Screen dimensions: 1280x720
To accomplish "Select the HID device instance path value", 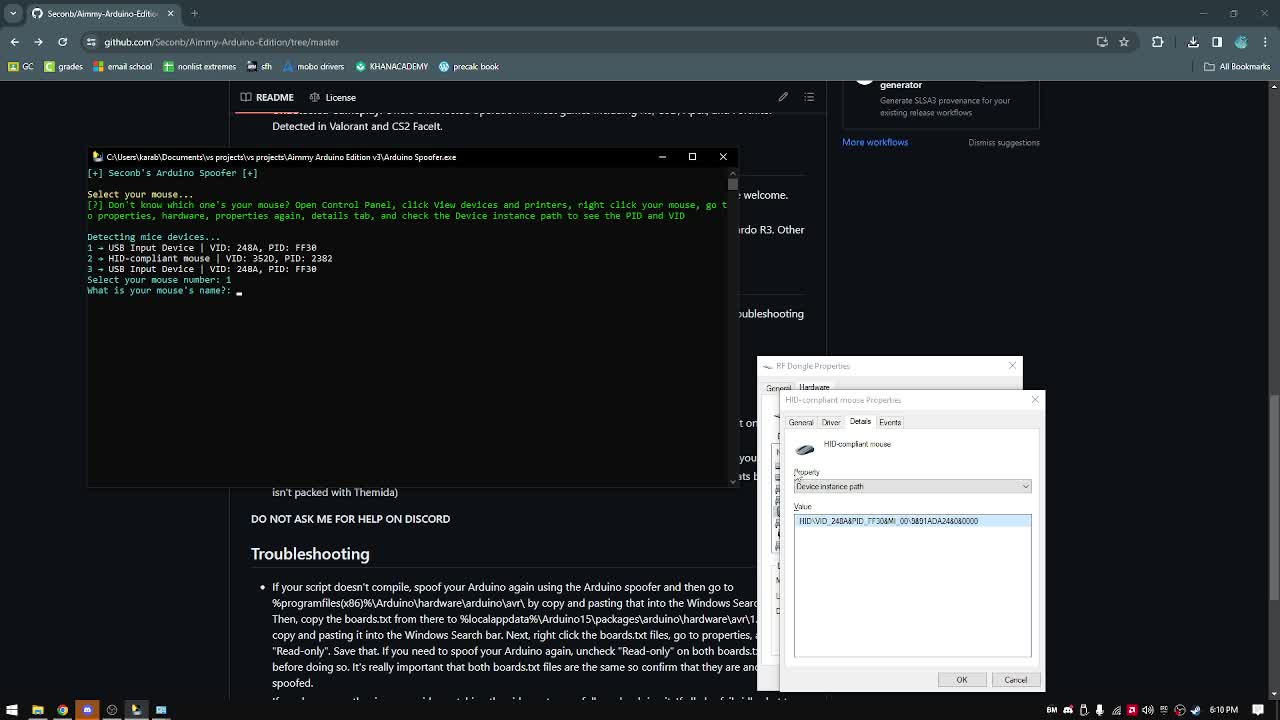I will click(x=888, y=520).
